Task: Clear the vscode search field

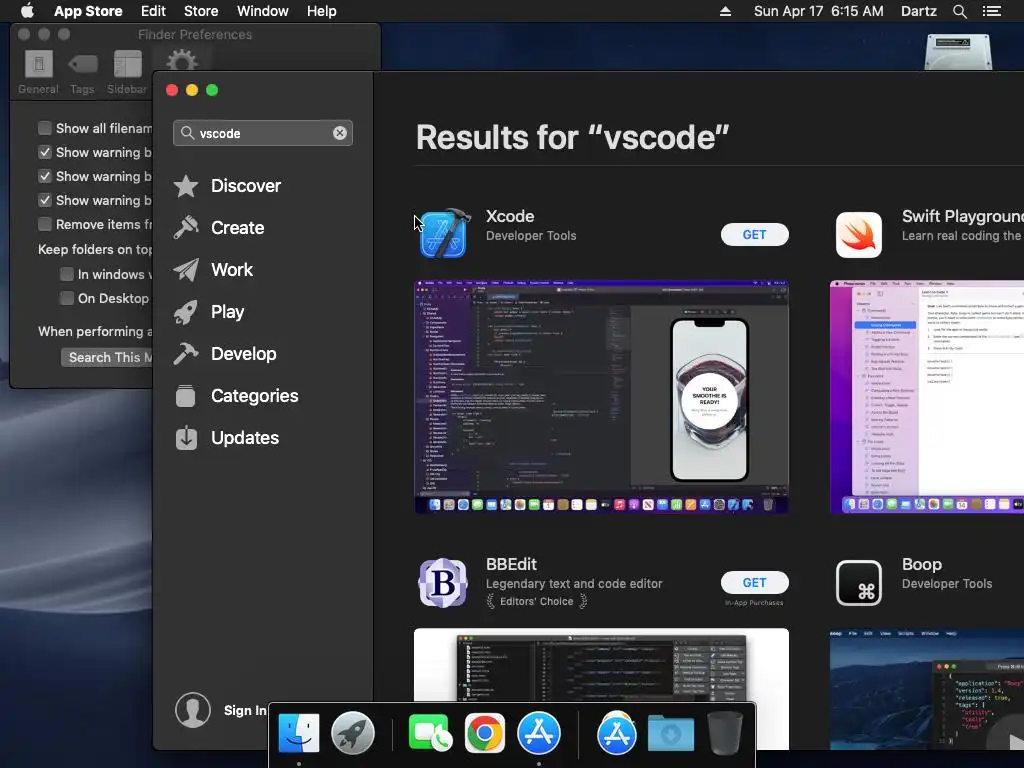Action: point(340,133)
